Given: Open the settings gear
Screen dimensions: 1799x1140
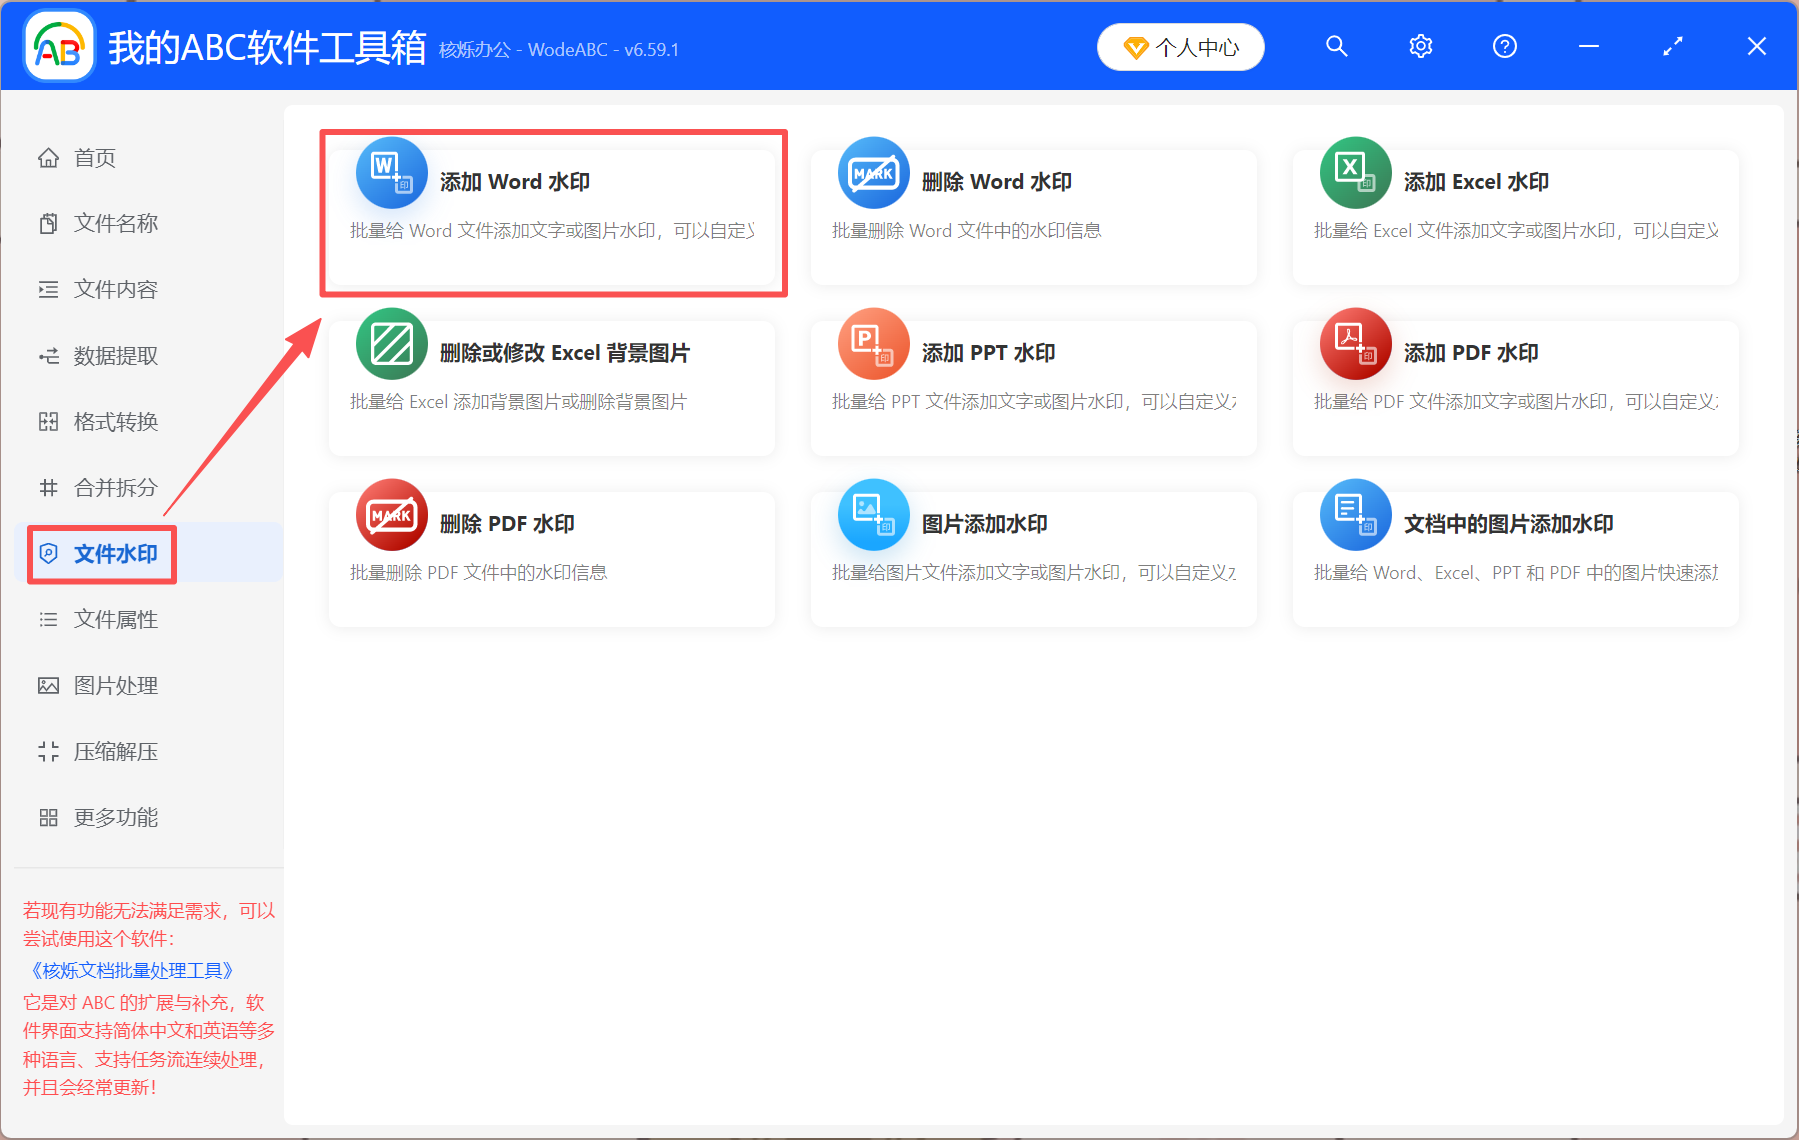Looking at the screenshot, I should 1420,46.
